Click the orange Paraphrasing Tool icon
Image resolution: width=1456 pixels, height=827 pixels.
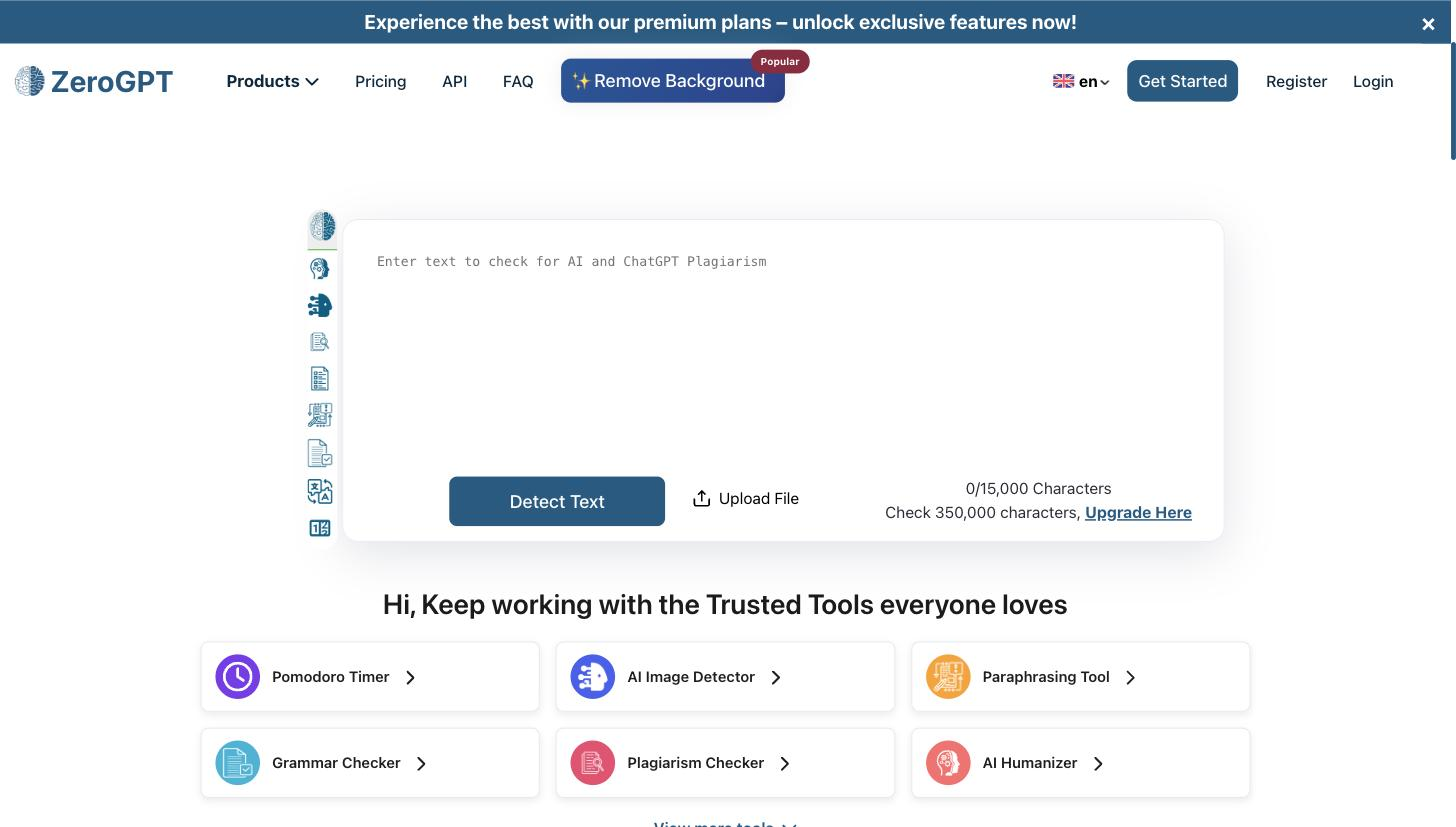(948, 677)
